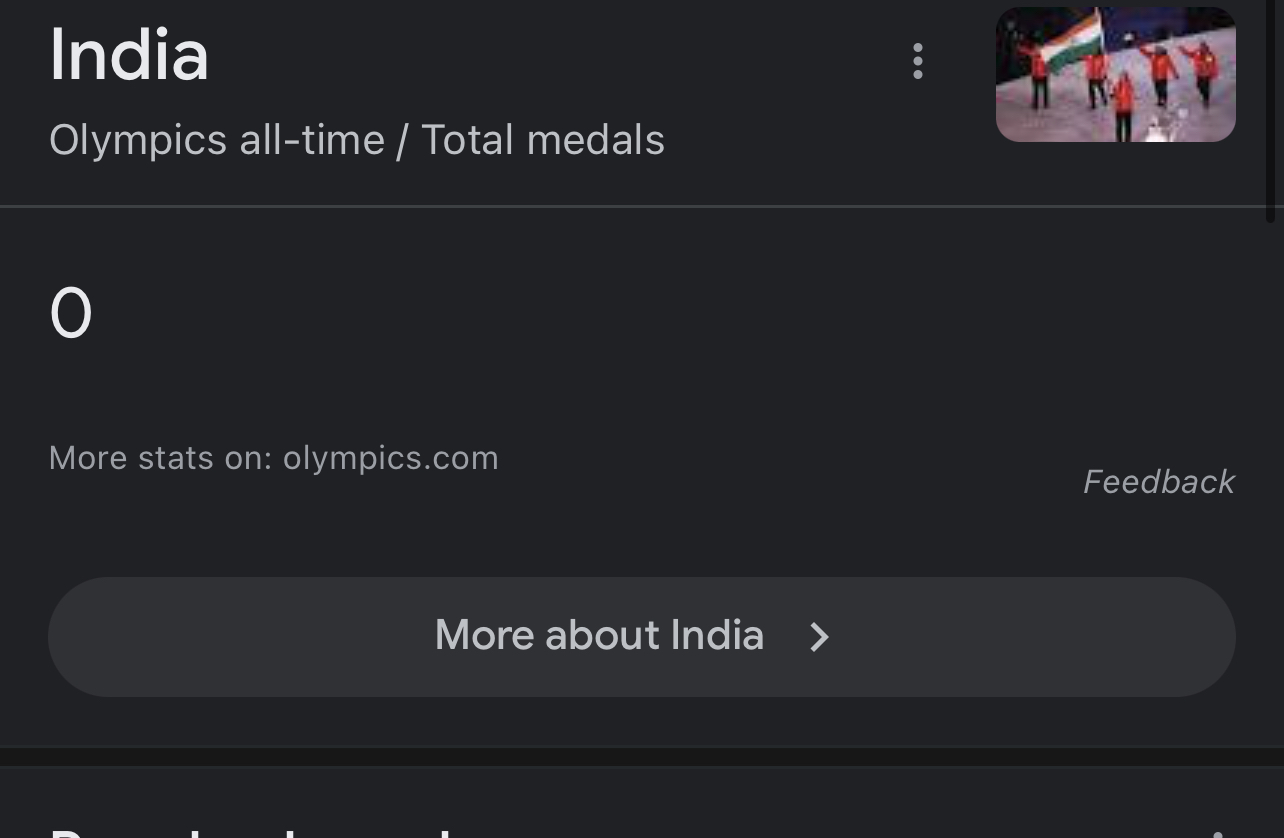
Task: Click the Total medals breadcrumb text
Action: click(543, 140)
